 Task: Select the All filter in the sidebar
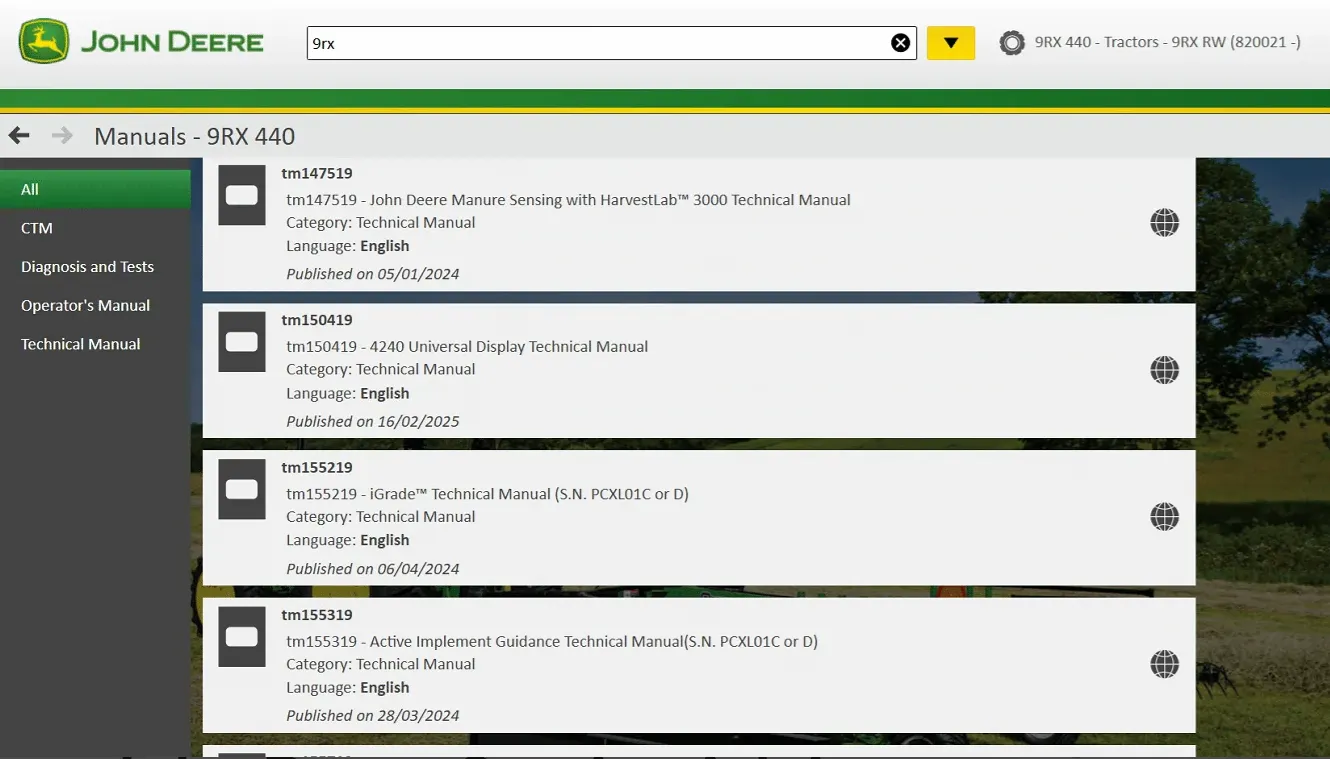tap(29, 189)
